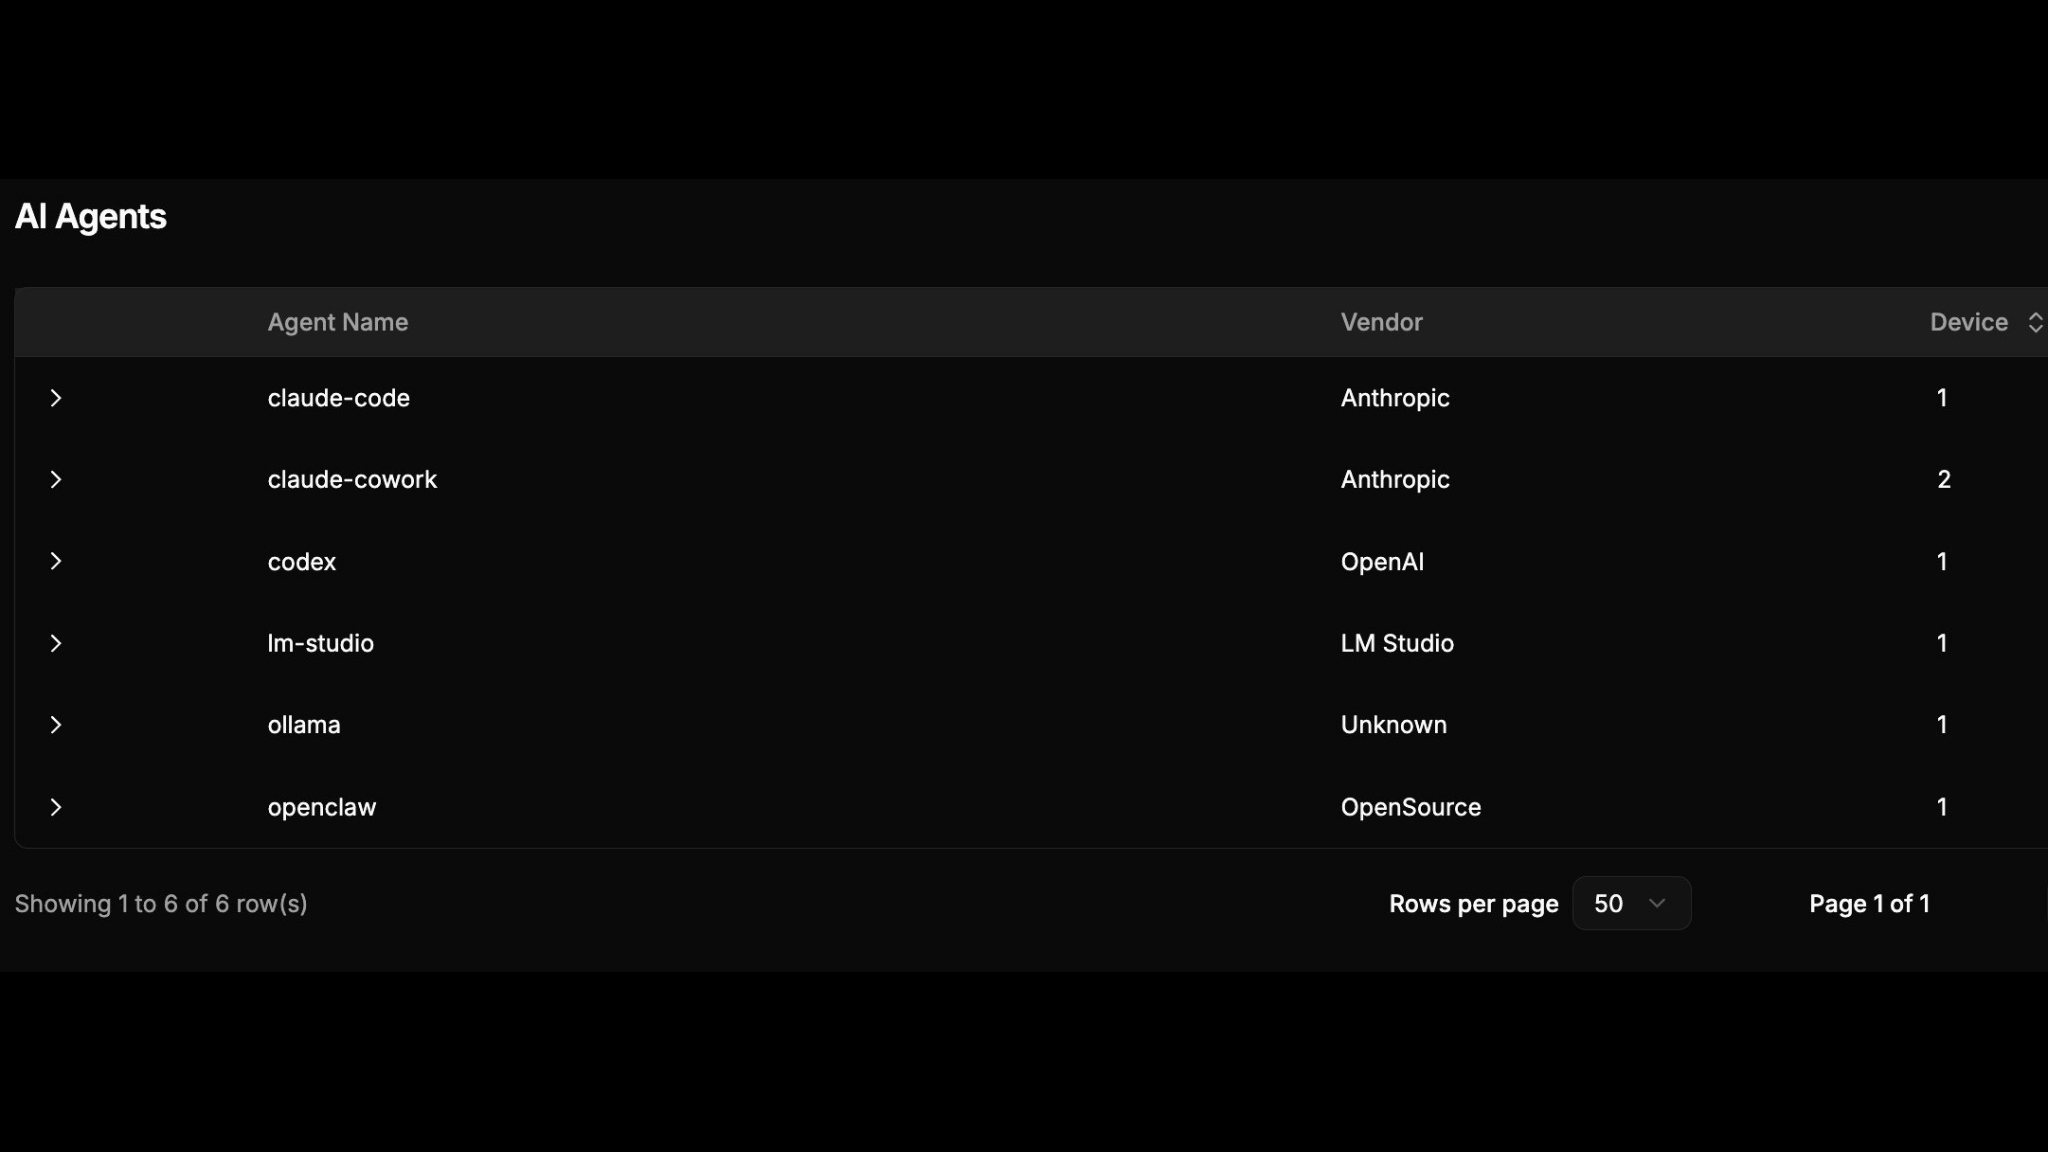Select the lm-studio agent name
This screenshot has width=2048, height=1152.
coord(320,644)
